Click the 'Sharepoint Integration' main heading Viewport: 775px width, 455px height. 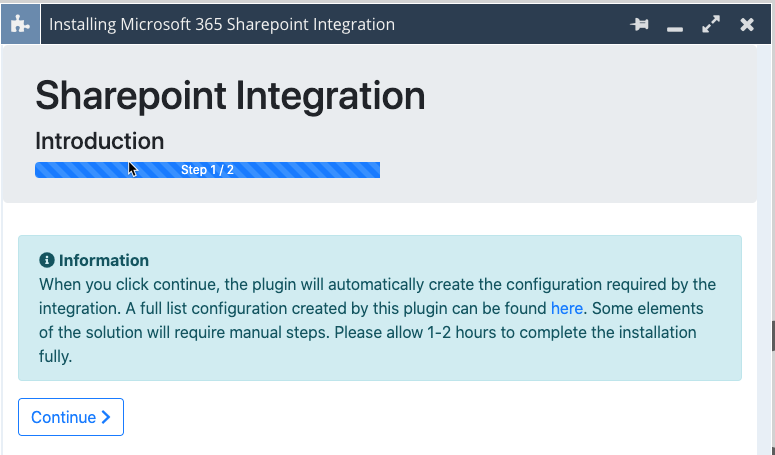tap(230, 96)
